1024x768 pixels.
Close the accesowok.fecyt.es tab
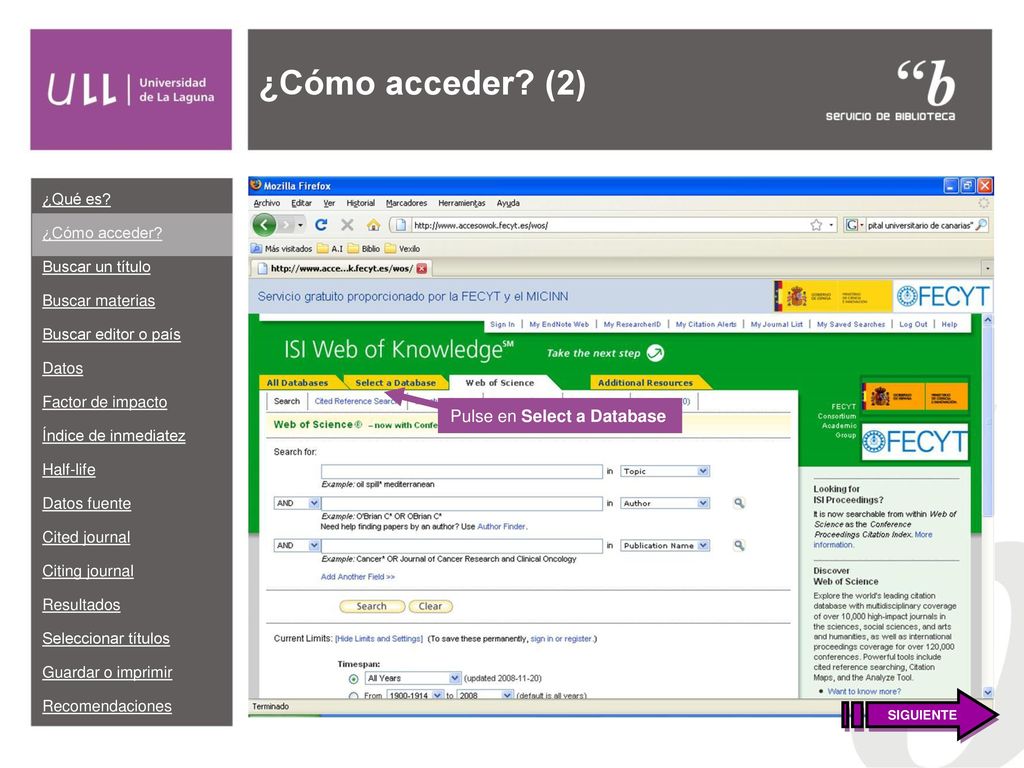point(422,268)
